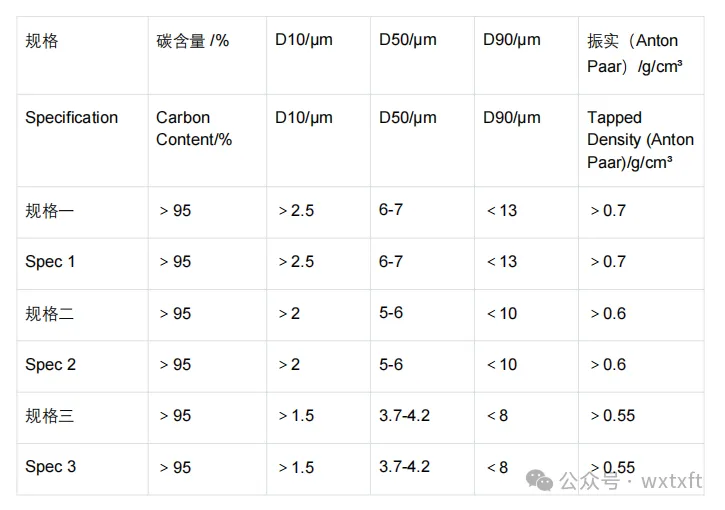Click the "Carbon Content/%" header cell

tap(194, 128)
